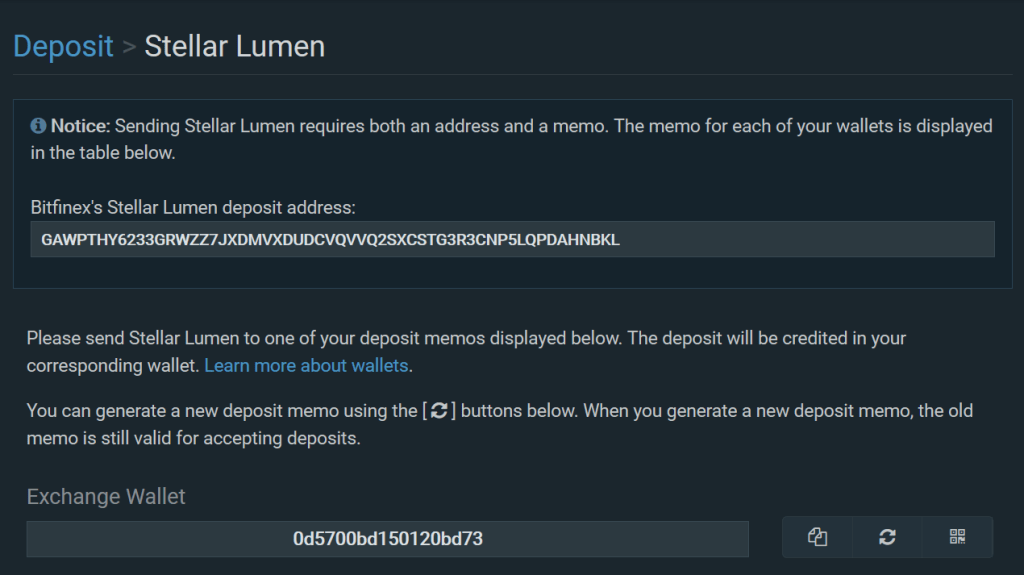Image resolution: width=1024 pixels, height=575 pixels.
Task: Select the Stellar Lumen breadcrumb title
Action: 234,46
